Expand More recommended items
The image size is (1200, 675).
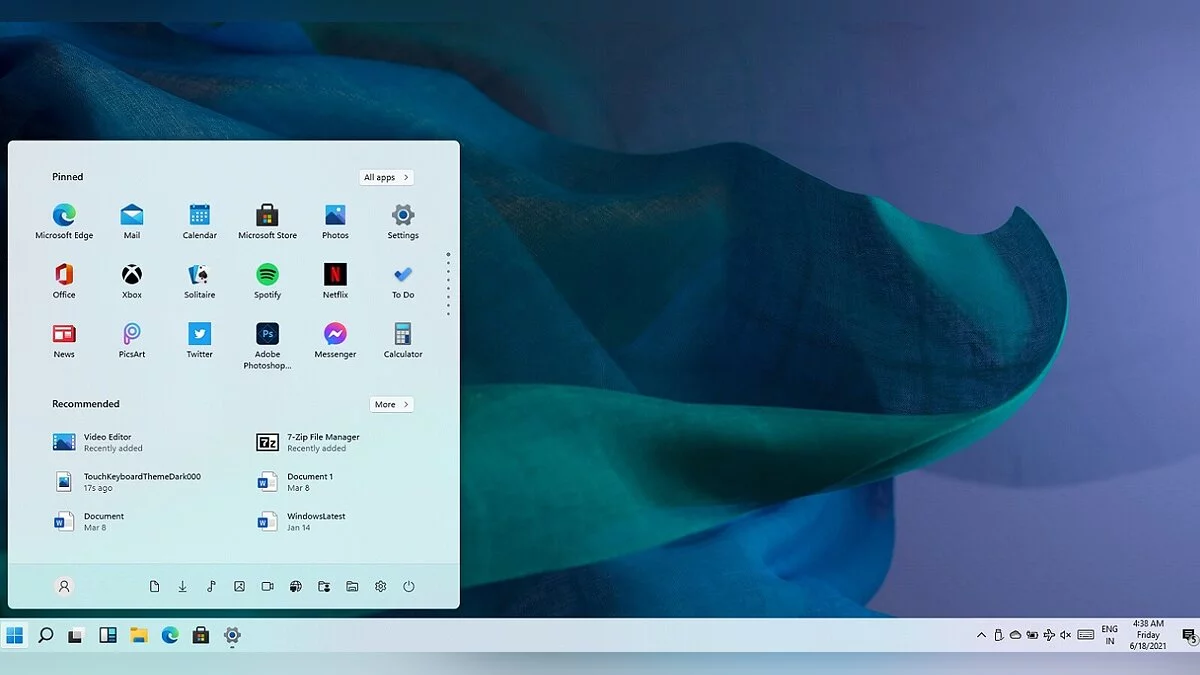click(391, 404)
